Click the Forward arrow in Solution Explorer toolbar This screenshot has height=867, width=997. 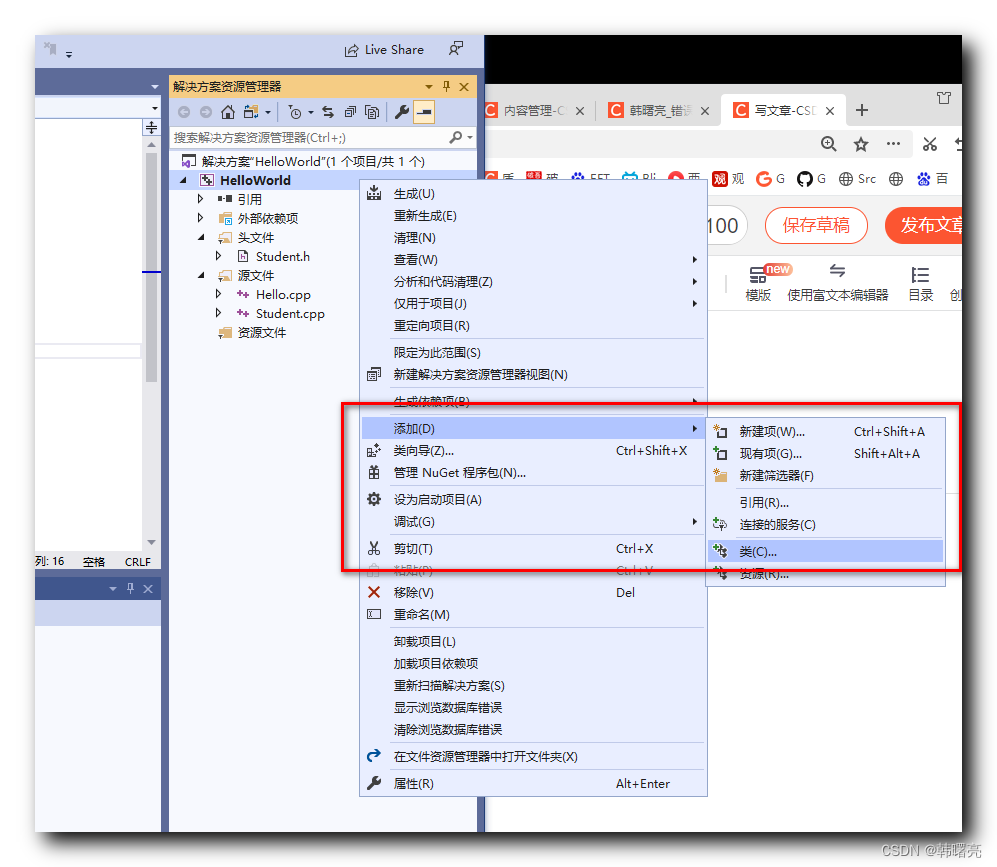tap(206, 113)
